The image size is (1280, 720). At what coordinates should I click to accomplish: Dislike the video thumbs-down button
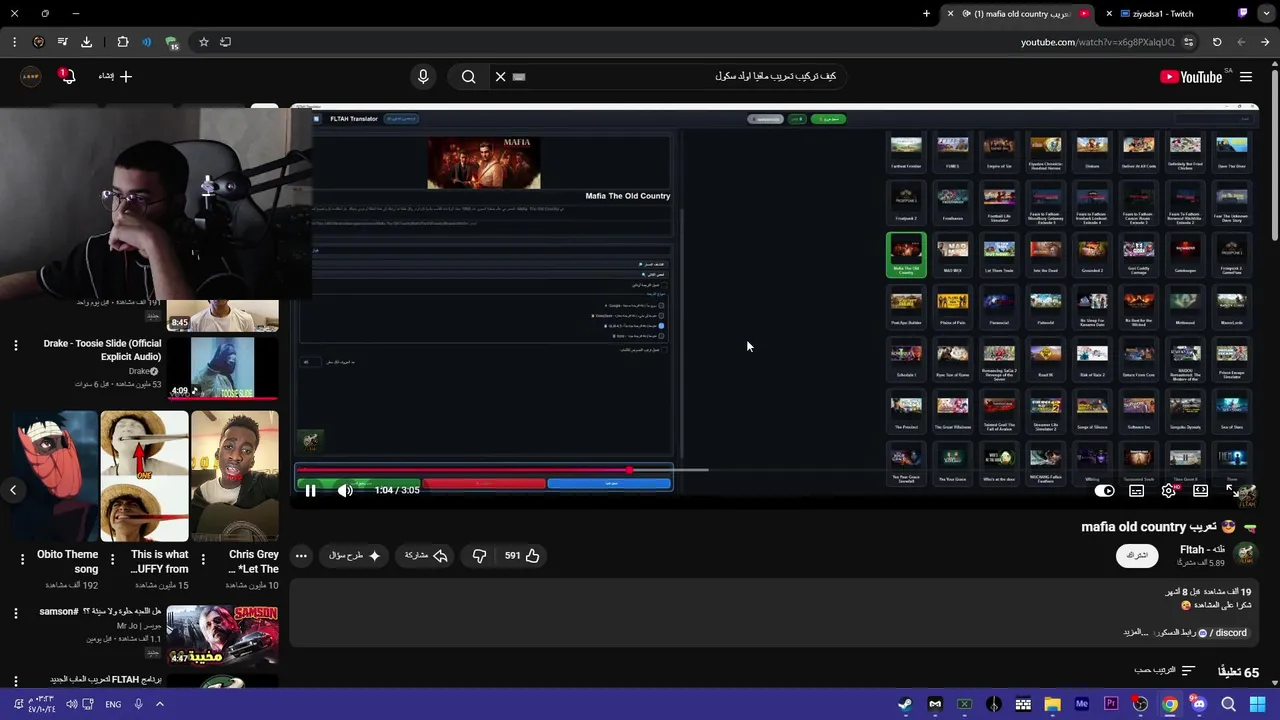pyautogui.click(x=479, y=555)
